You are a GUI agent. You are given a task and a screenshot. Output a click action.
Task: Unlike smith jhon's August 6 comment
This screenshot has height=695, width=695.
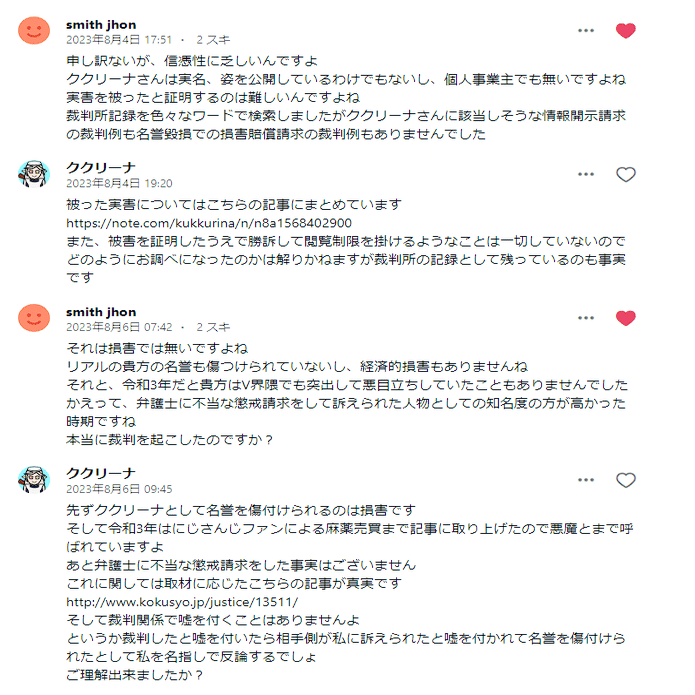coord(626,319)
